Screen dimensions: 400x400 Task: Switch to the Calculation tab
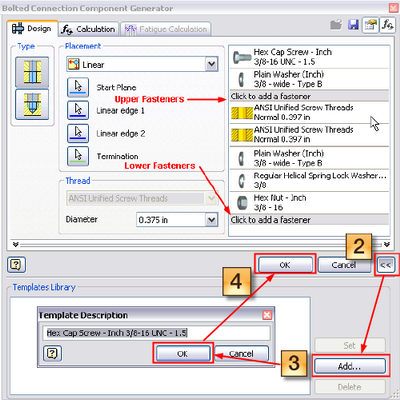pos(89,29)
